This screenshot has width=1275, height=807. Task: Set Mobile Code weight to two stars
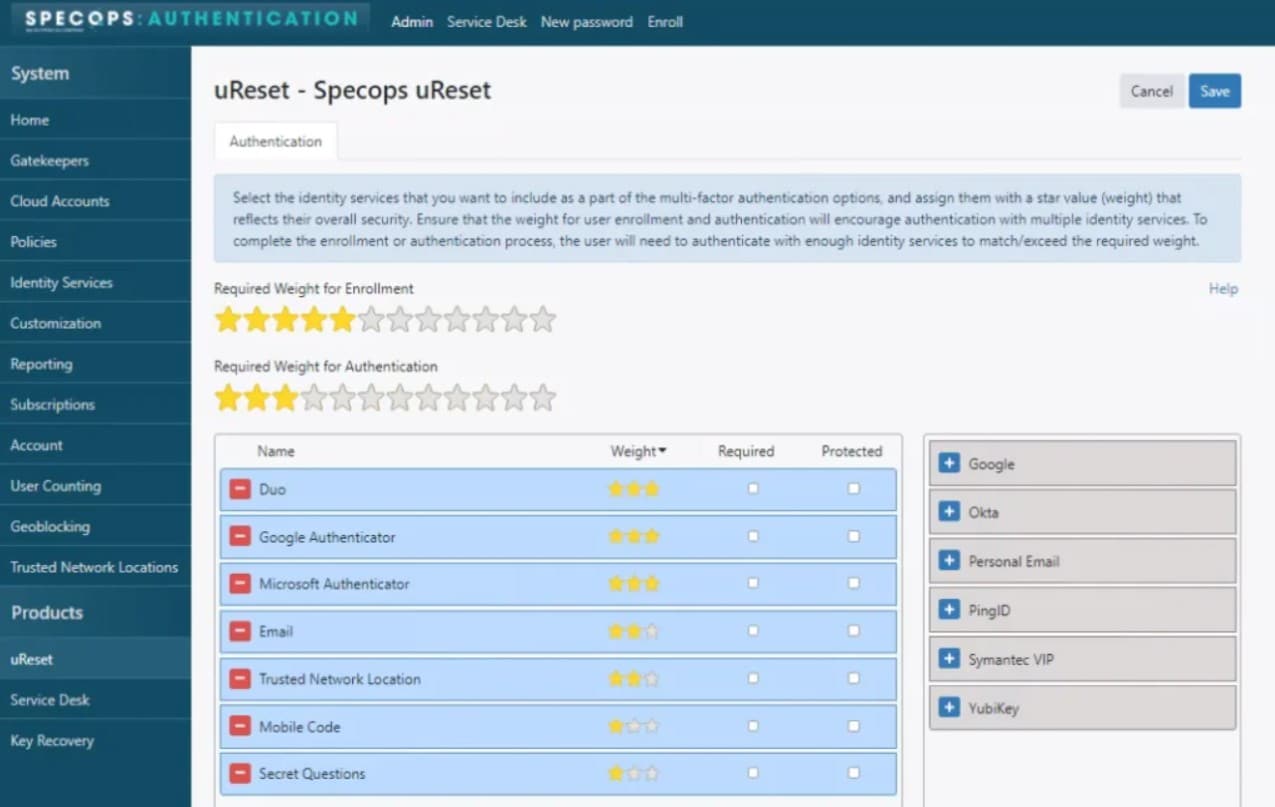tap(634, 726)
